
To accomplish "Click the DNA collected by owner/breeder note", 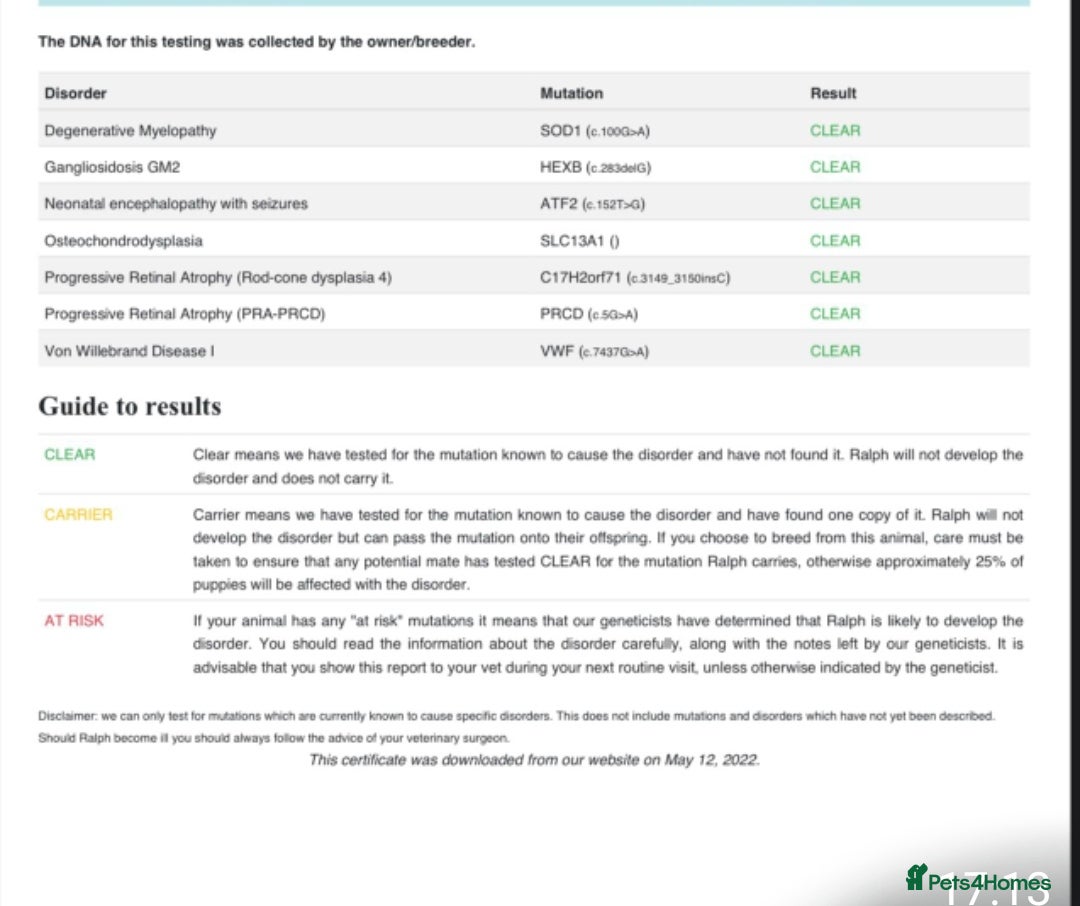I will coord(256,41).
